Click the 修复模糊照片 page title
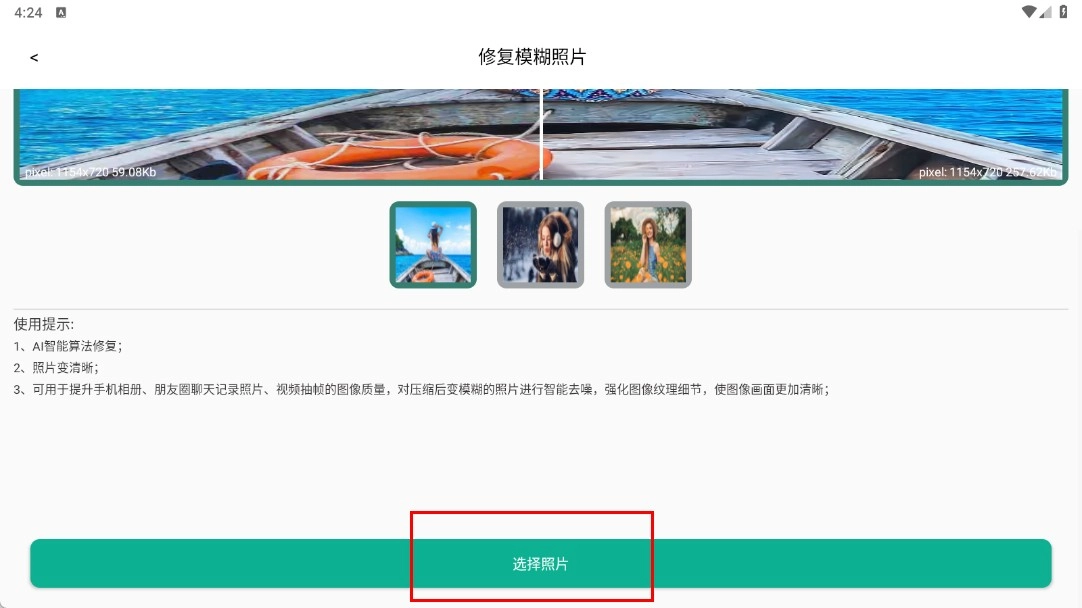Image resolution: width=1082 pixels, height=608 pixels. [532, 57]
